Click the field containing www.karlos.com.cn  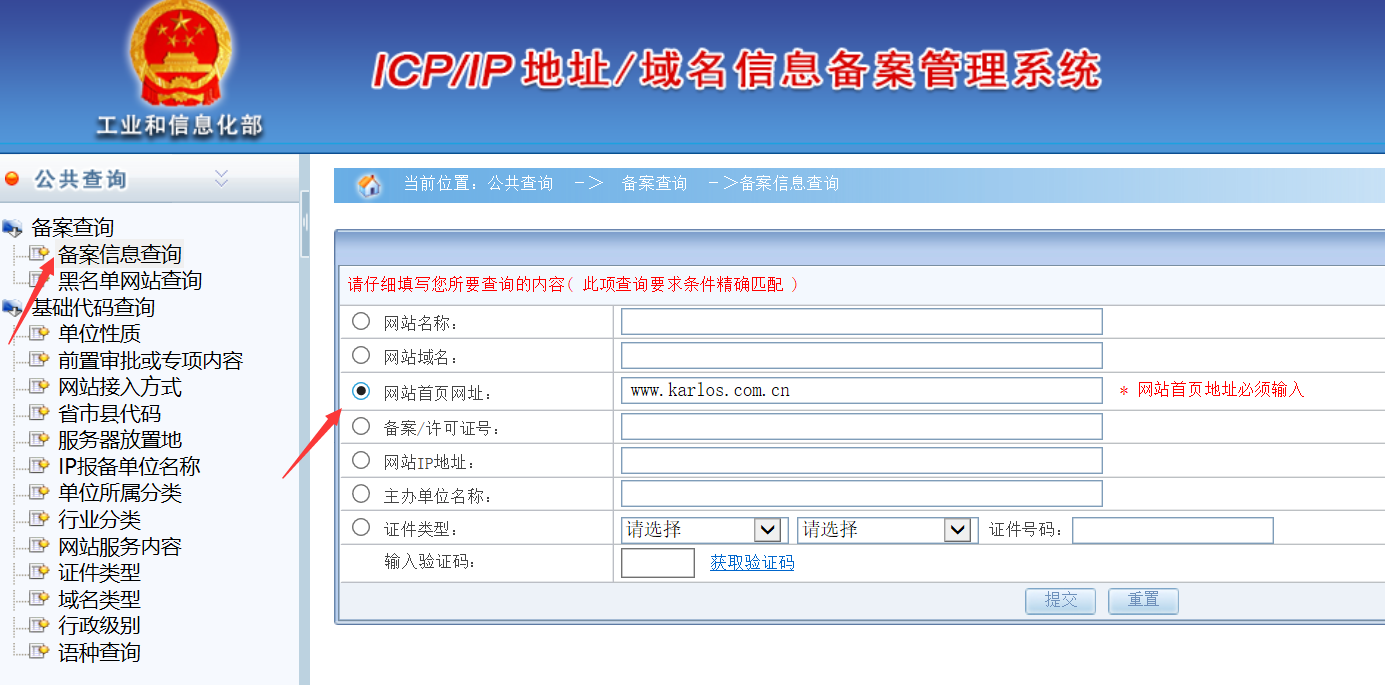point(862,390)
